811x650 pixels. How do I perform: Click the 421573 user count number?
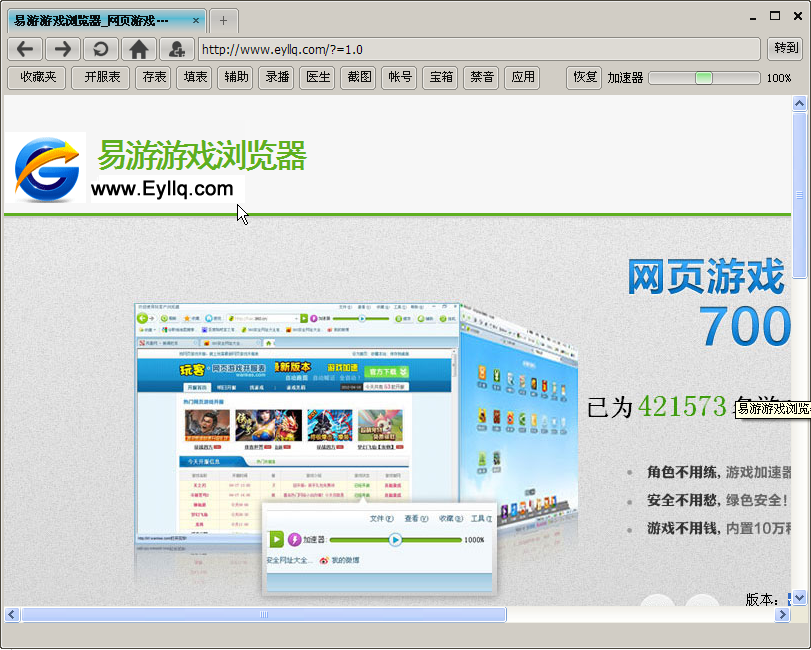pos(682,406)
